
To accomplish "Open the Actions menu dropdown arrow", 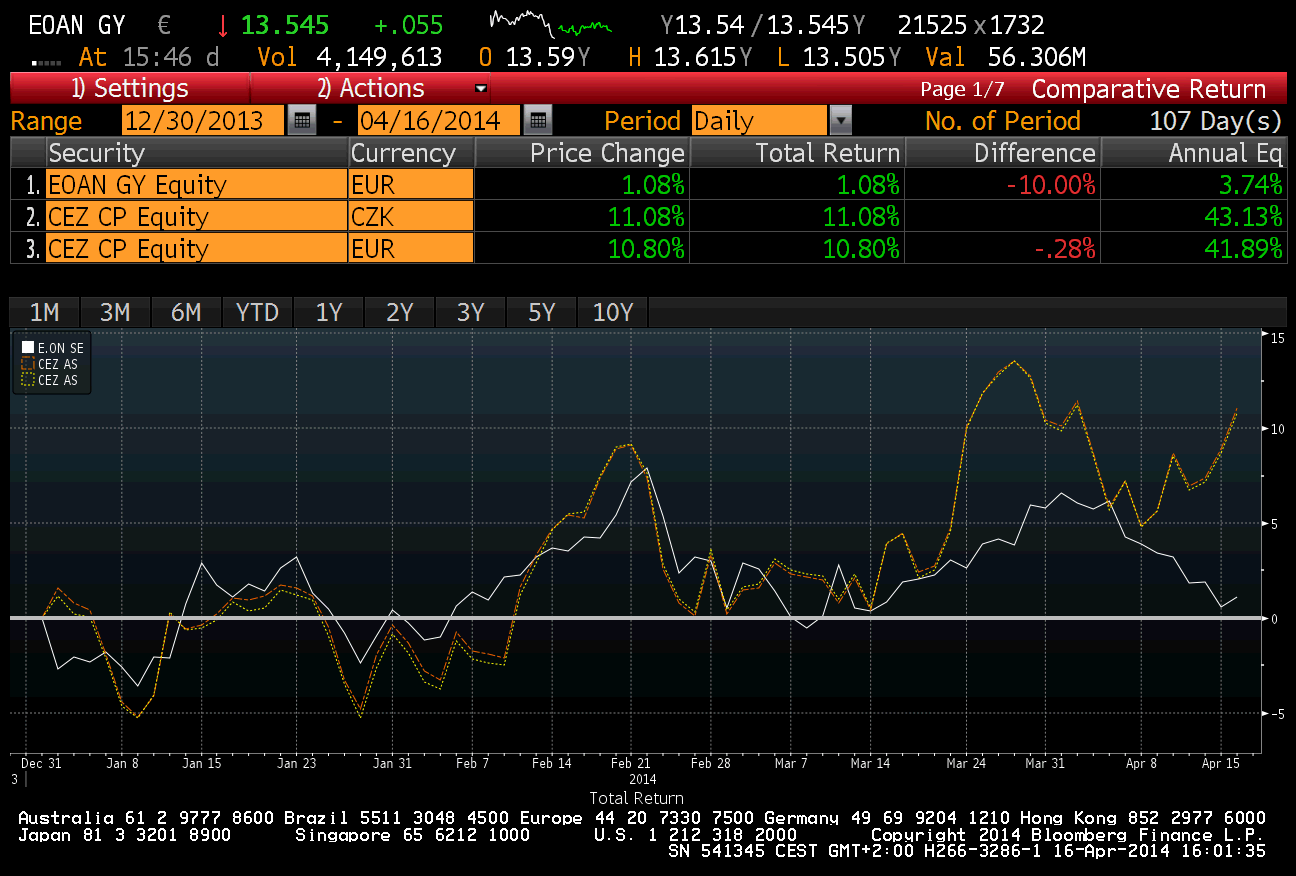I will [481, 88].
